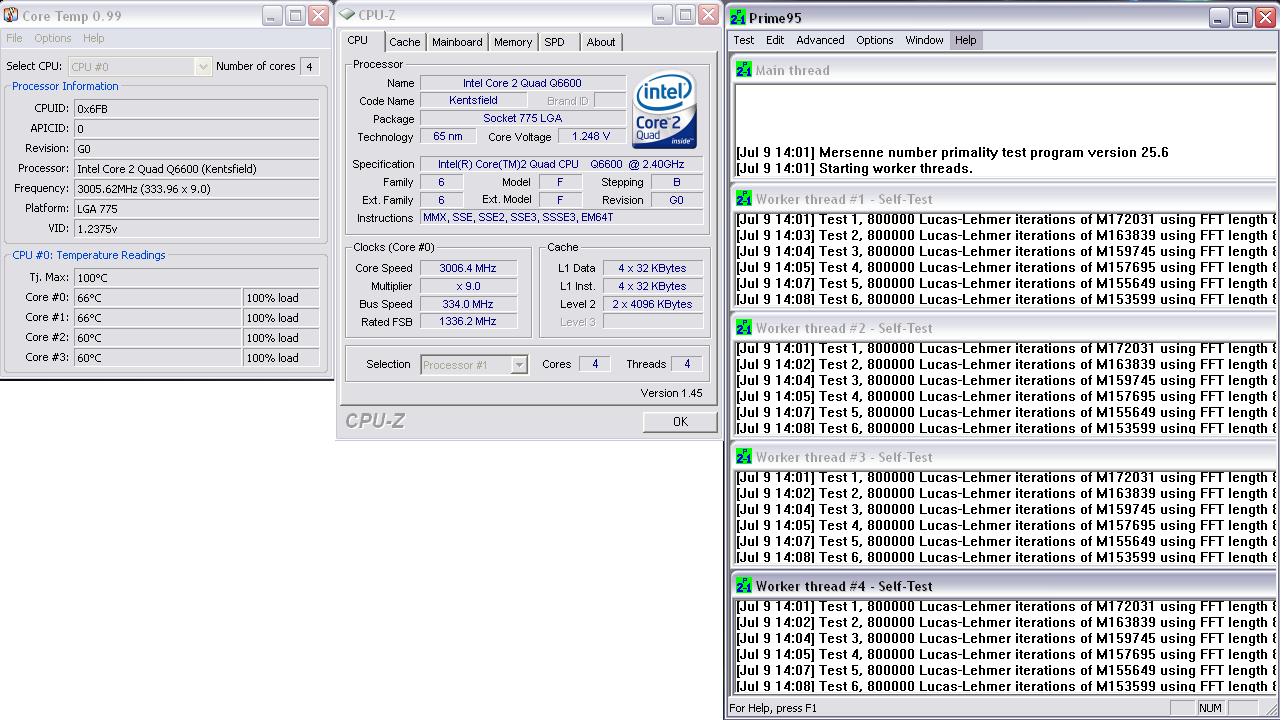Click the Threads count field in CPU-Z
The image size is (1281, 720).
tap(686, 364)
